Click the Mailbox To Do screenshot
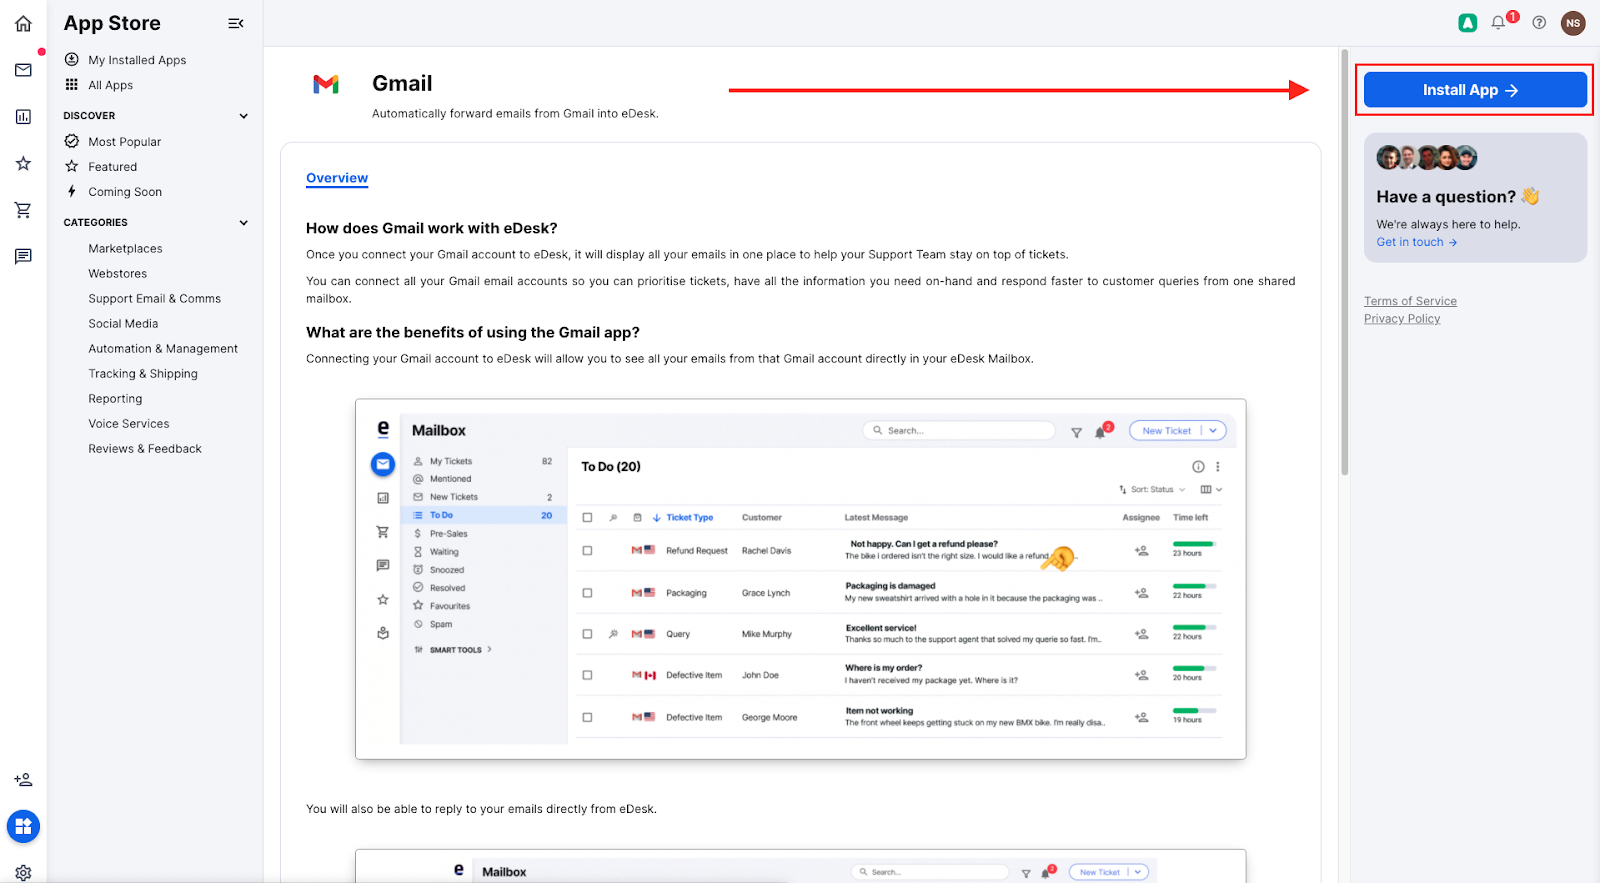Screen dimensions: 1600x883 click(801, 579)
